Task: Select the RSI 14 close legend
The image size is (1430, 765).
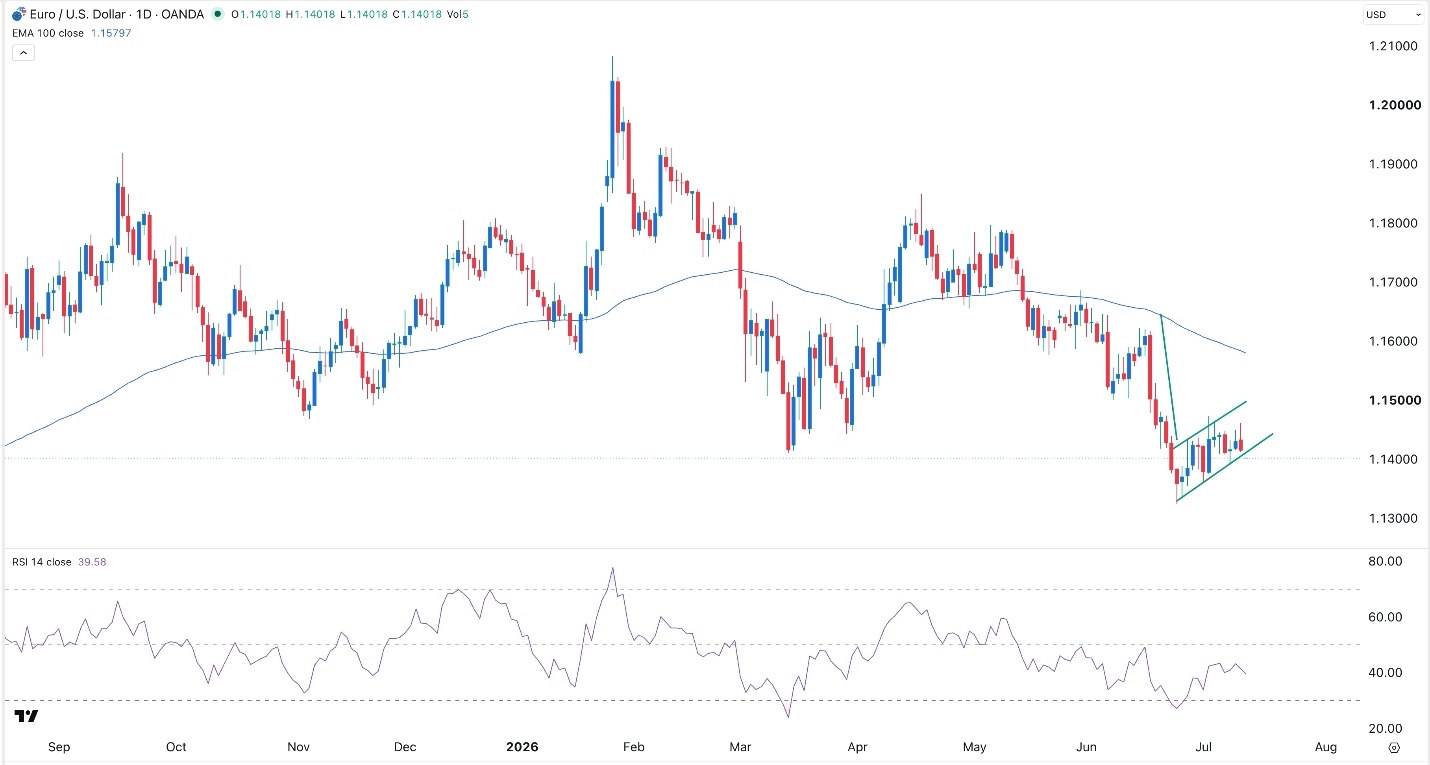Action: click(x=43, y=562)
